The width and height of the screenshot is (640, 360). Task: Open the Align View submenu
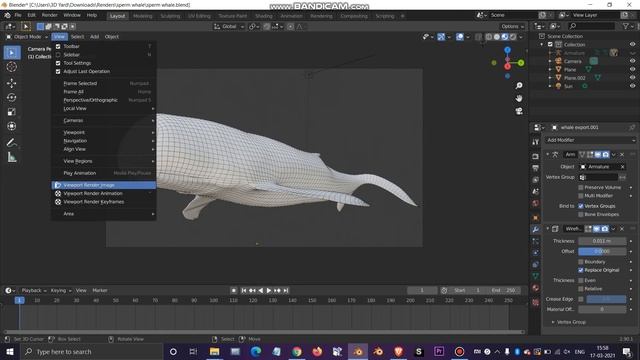104,149
